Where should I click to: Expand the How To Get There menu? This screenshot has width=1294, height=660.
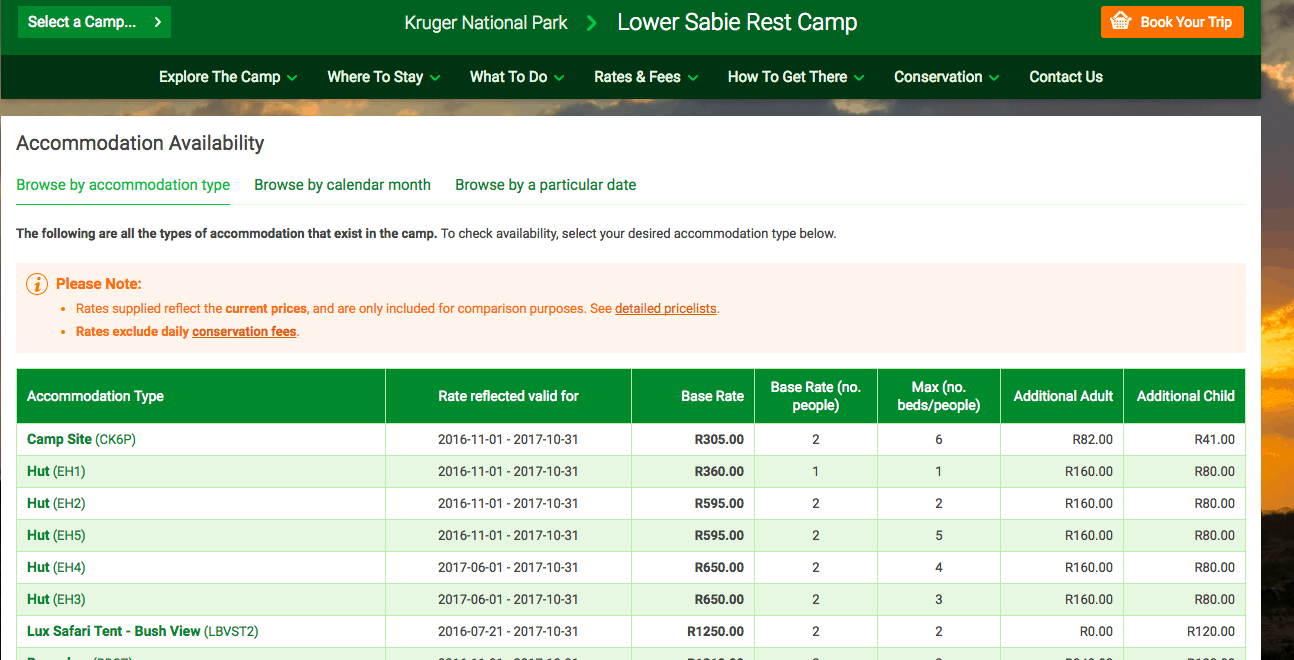[796, 77]
